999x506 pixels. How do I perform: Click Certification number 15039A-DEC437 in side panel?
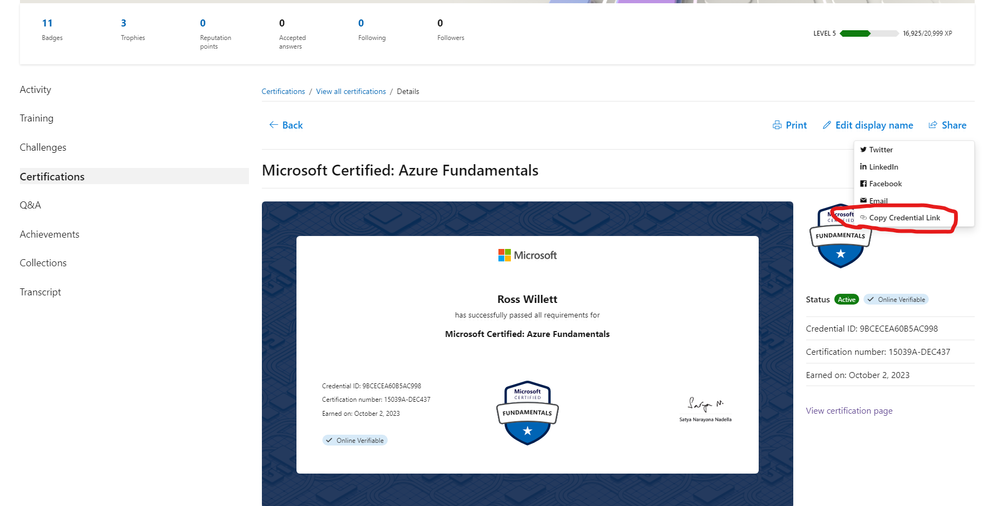click(877, 352)
